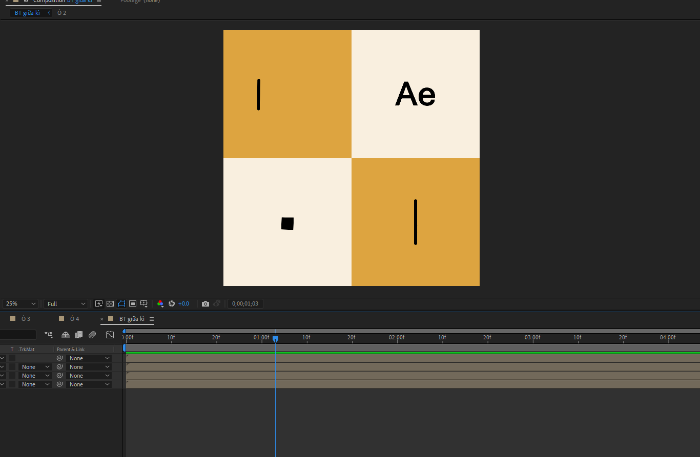Click the parent pick whip on layer 3
The image size is (700, 457).
pos(60,375)
